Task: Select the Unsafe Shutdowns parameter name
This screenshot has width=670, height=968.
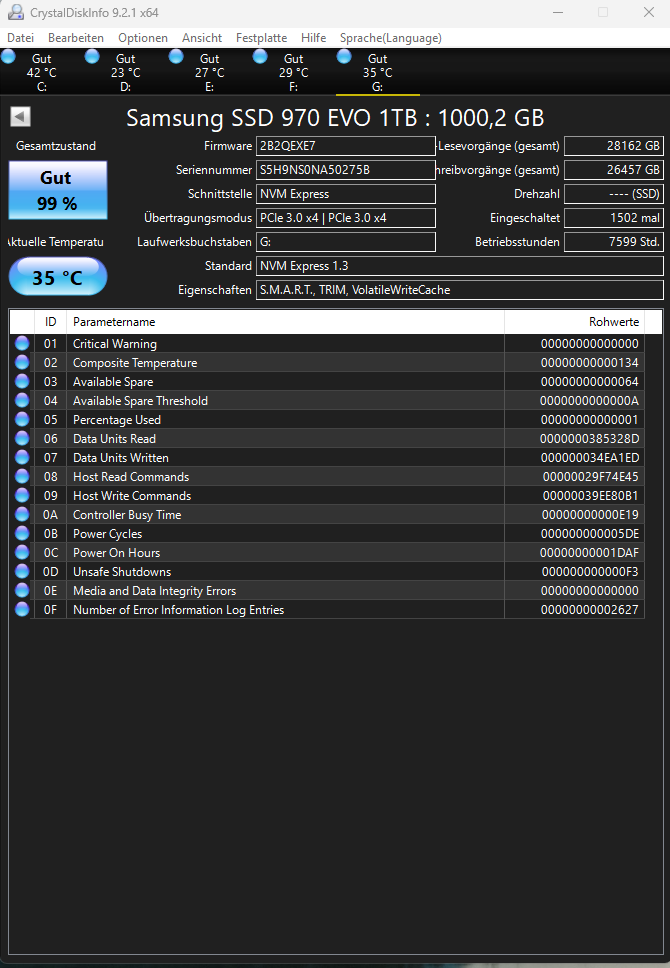Action: 122,572
